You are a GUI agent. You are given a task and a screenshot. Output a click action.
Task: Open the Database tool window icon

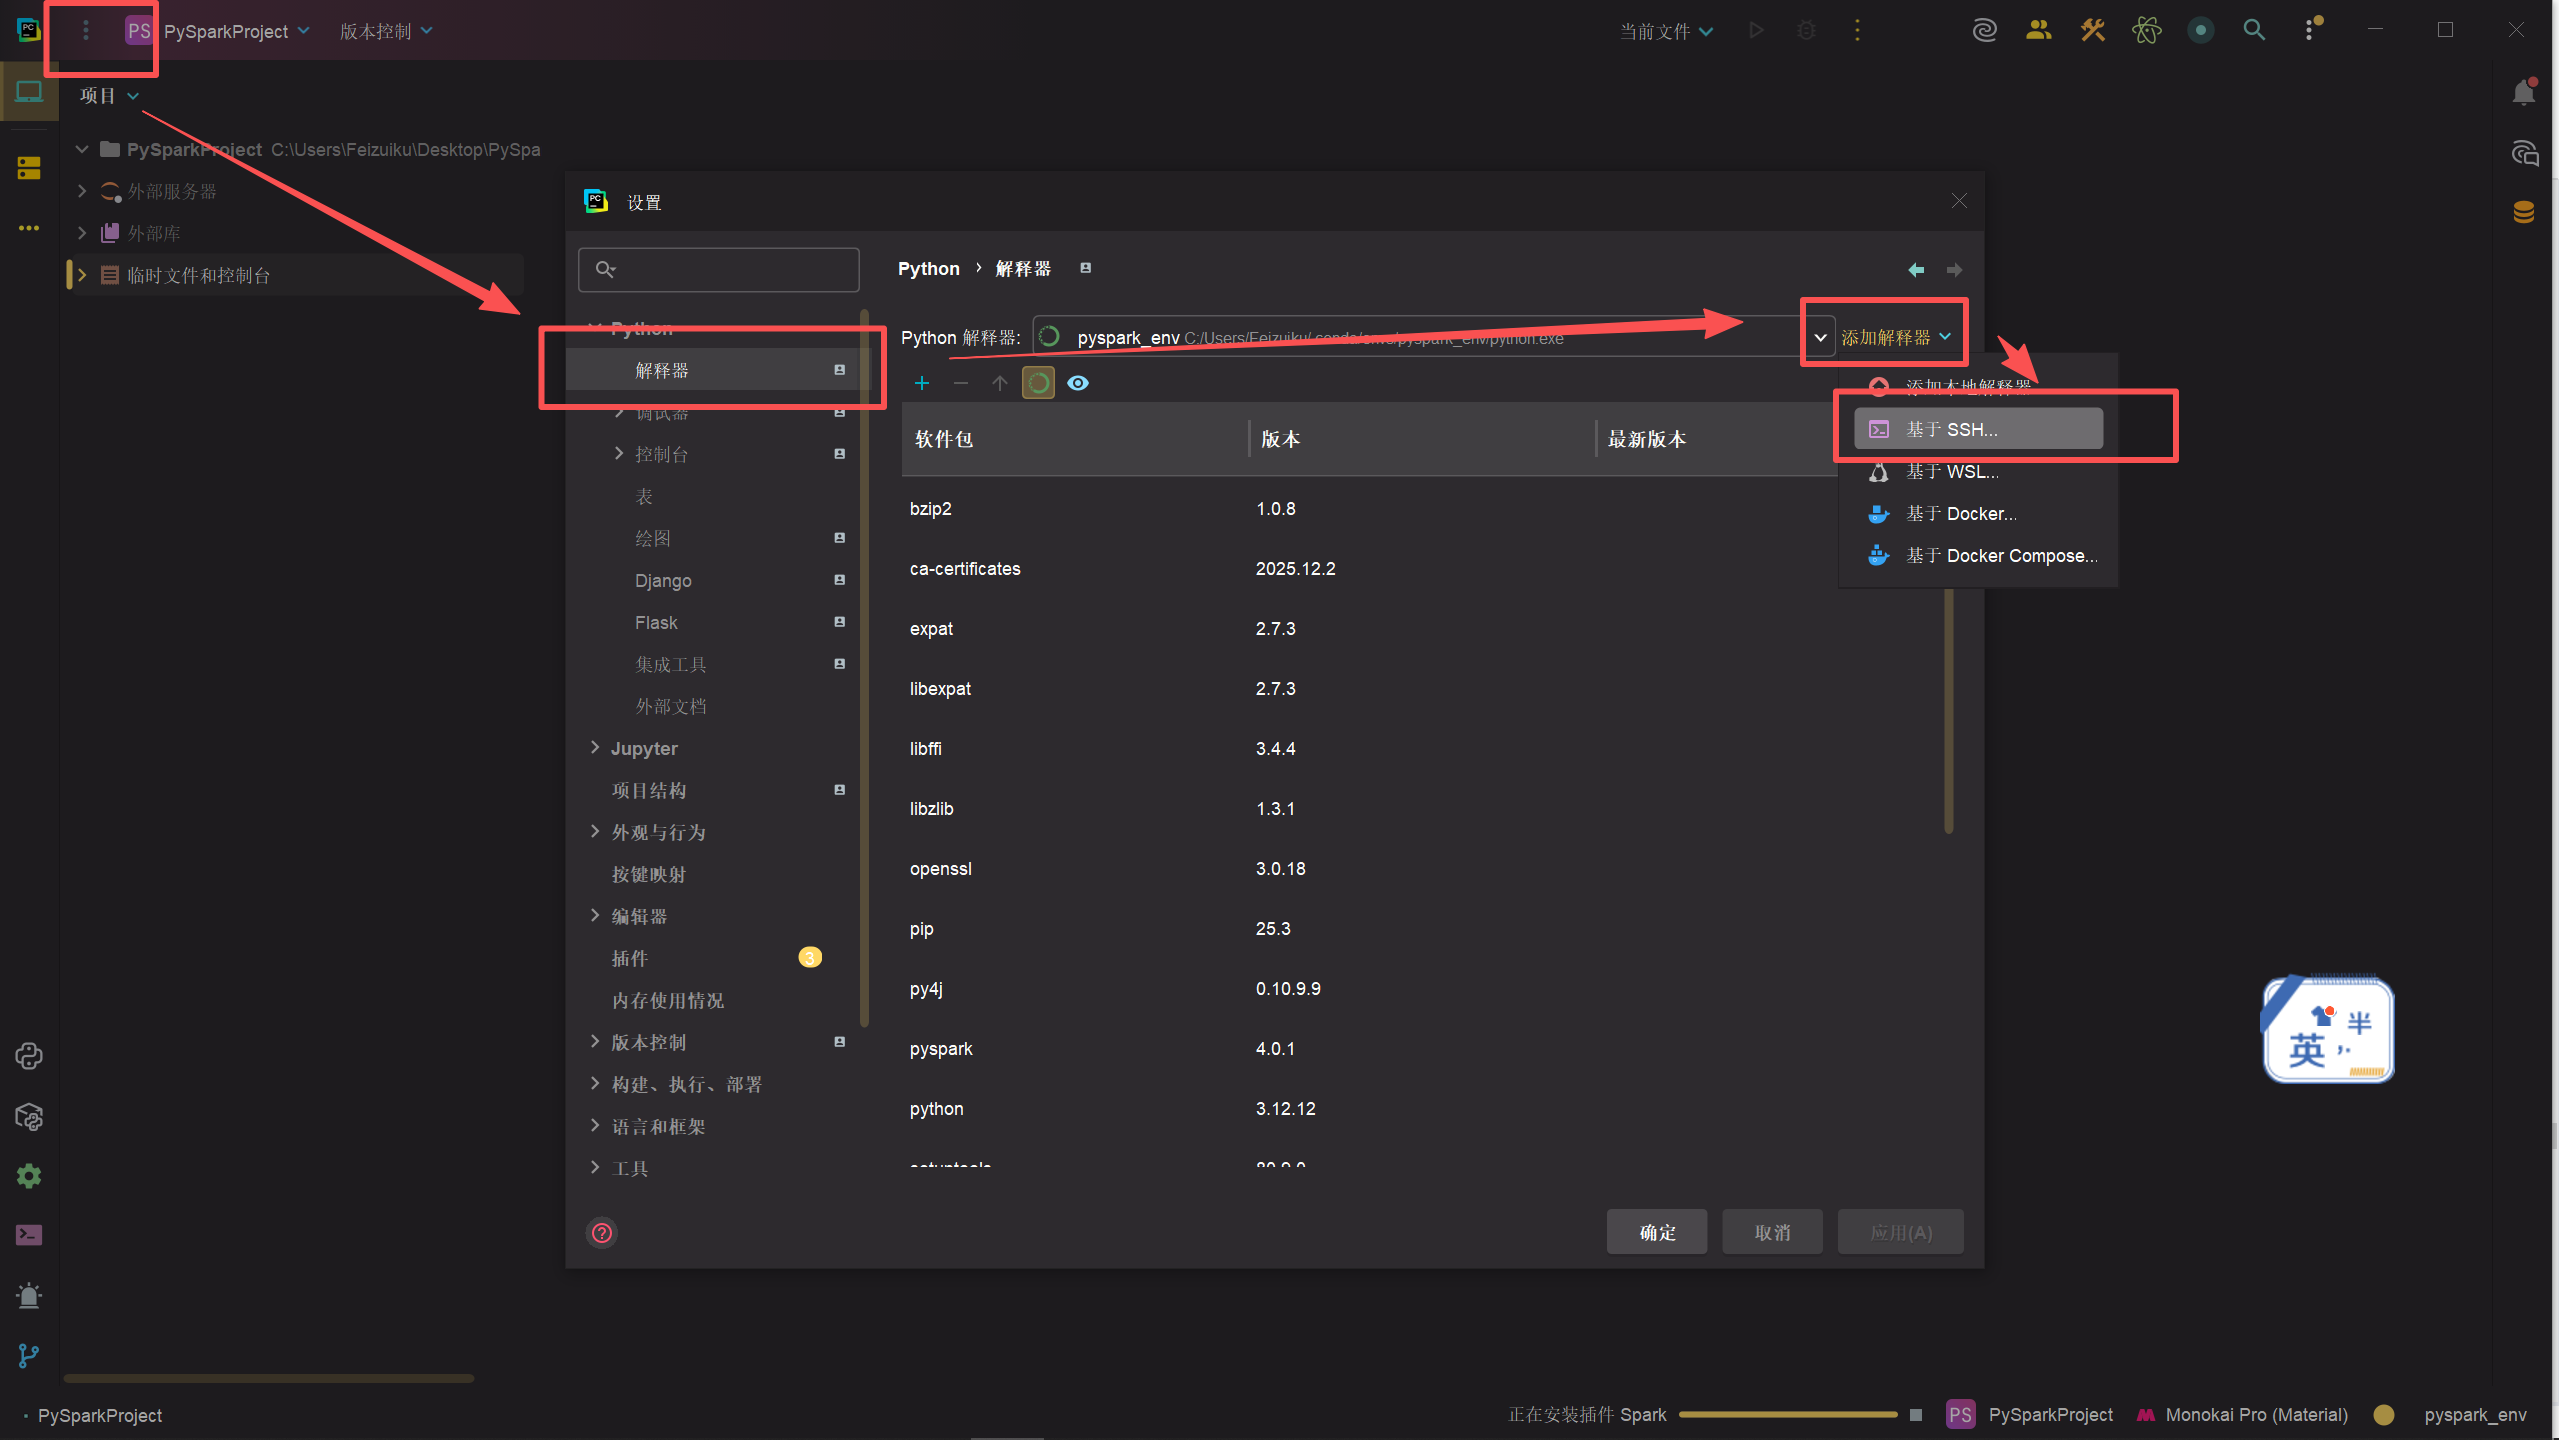[x=2523, y=212]
